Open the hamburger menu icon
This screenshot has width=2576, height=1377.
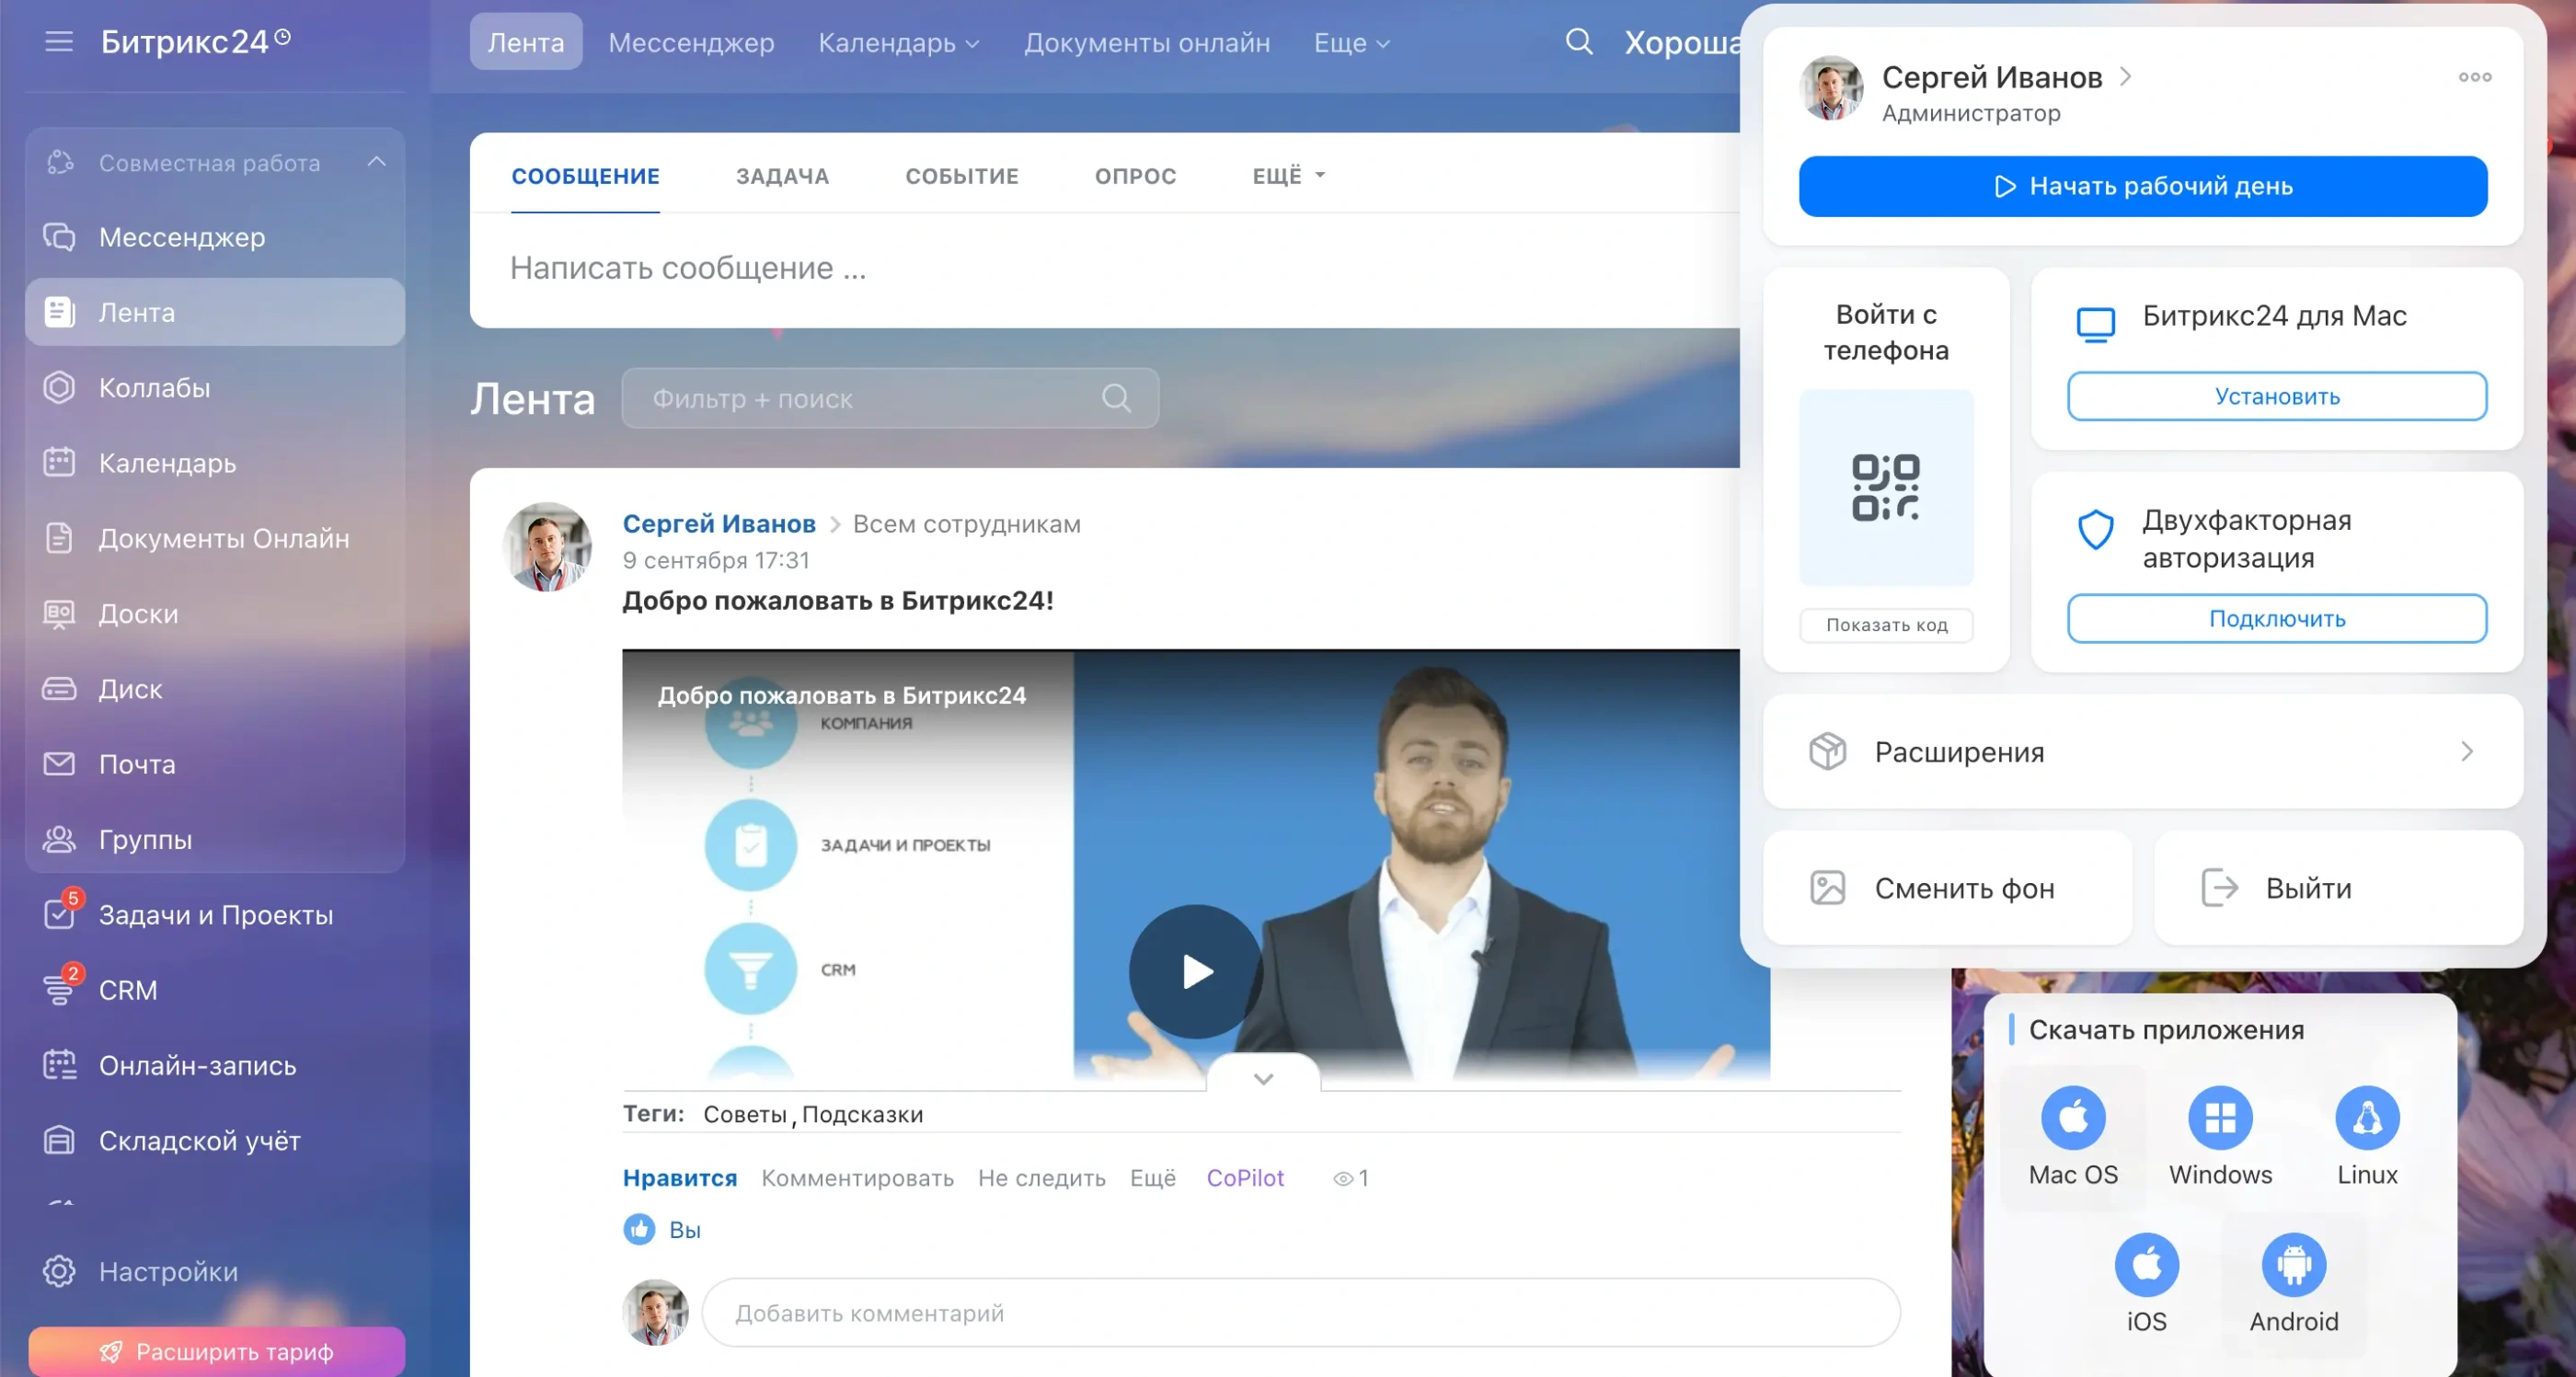coord(59,41)
